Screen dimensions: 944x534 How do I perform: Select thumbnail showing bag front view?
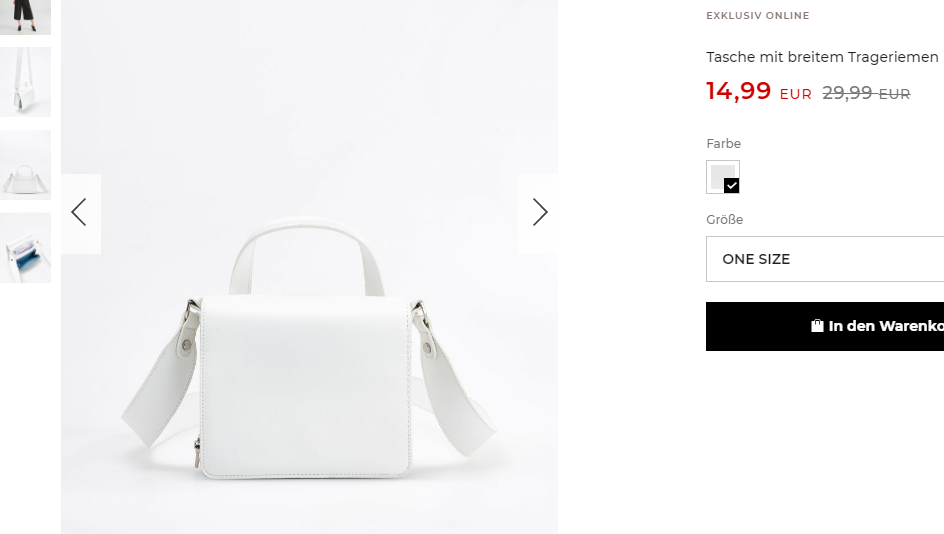(25, 165)
